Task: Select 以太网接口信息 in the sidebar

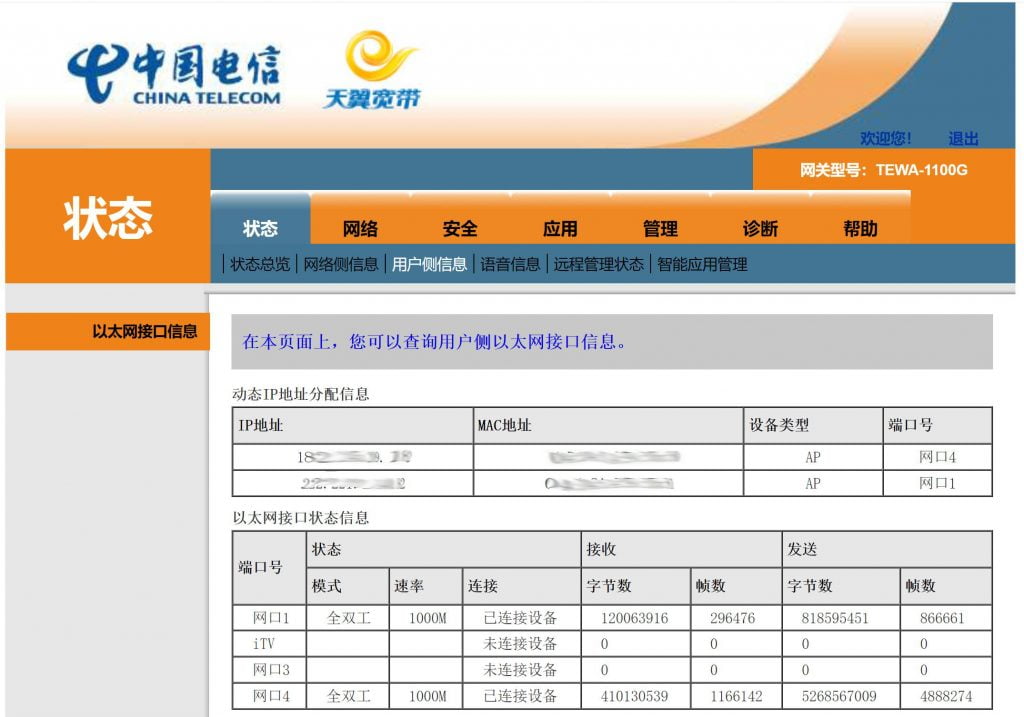Action: pos(145,331)
